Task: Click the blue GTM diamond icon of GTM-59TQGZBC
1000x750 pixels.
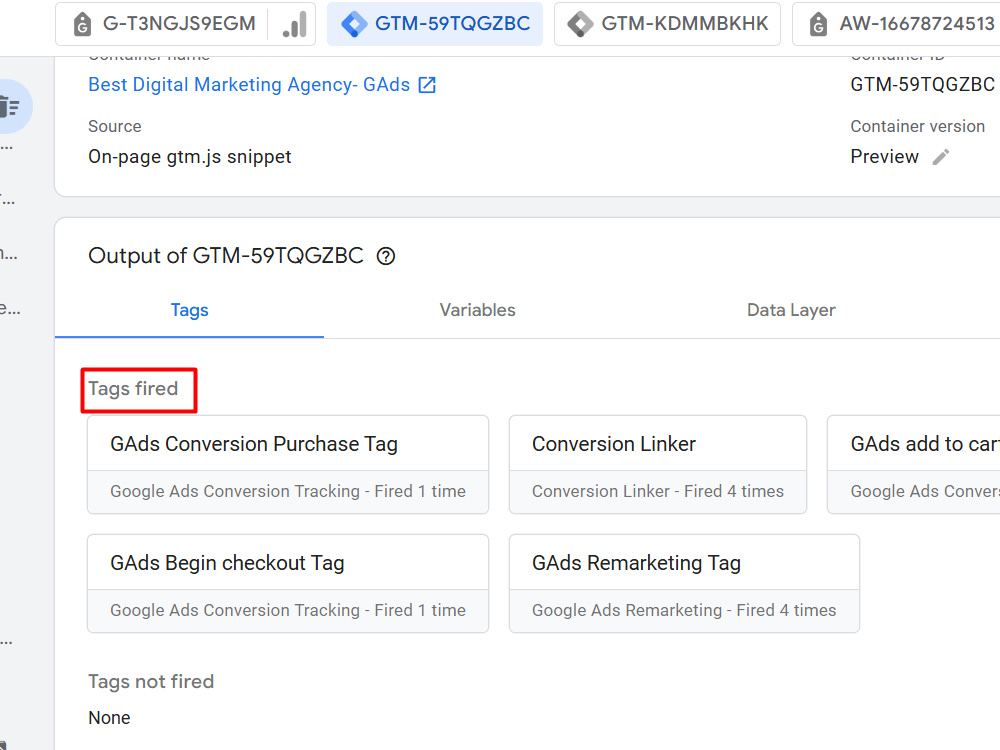Action: (x=354, y=24)
